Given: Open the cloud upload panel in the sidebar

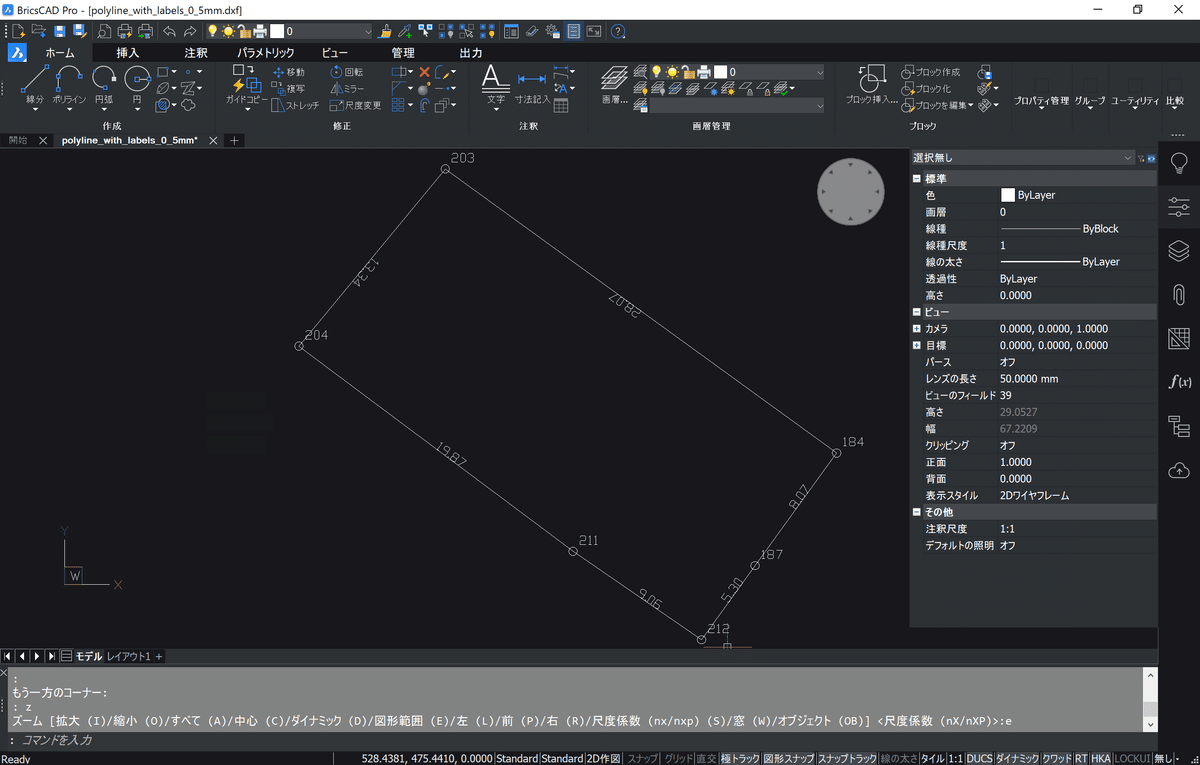Looking at the screenshot, I should pyautogui.click(x=1179, y=469).
